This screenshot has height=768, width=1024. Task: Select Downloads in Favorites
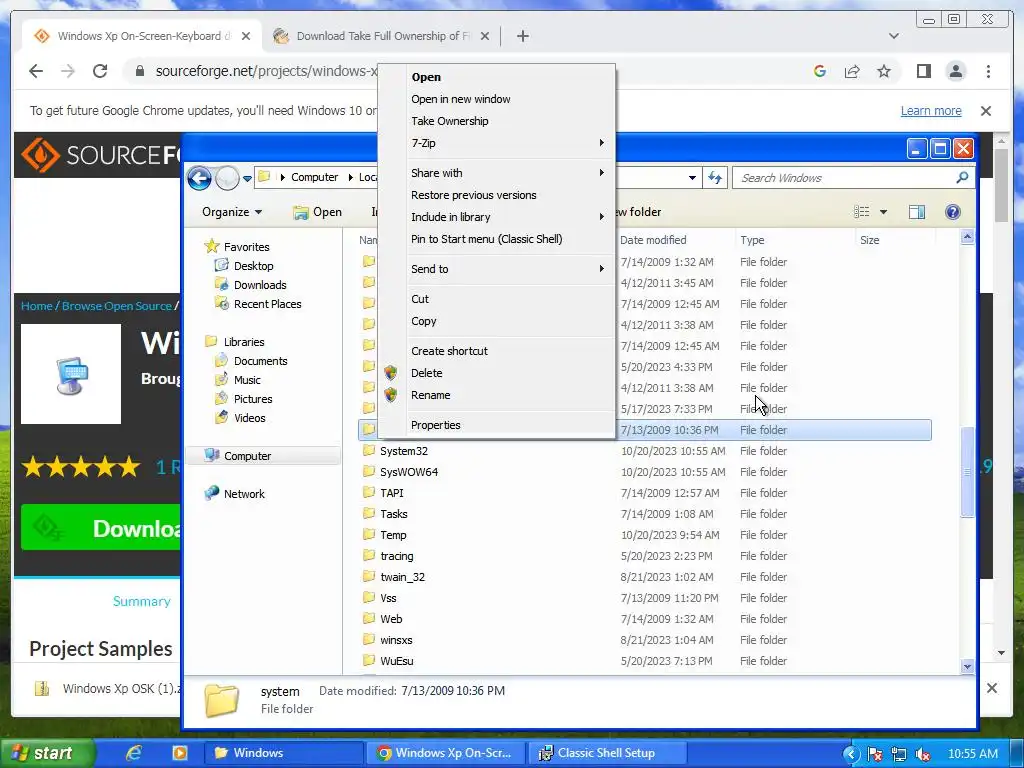[x=260, y=285]
